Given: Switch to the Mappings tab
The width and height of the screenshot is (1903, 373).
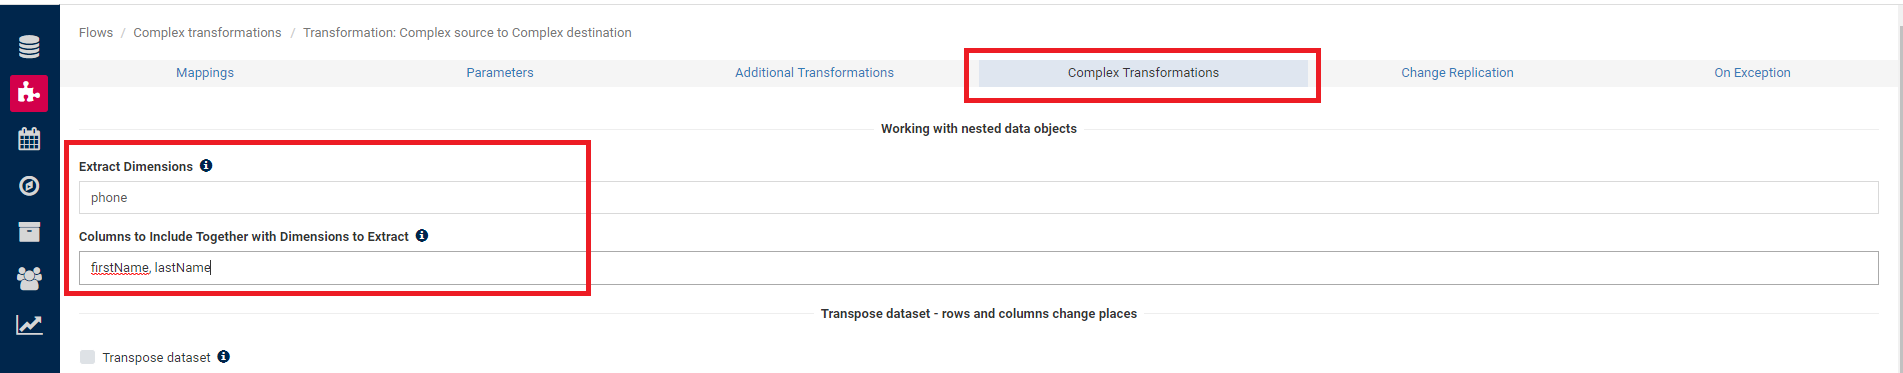Looking at the screenshot, I should 205,73.
